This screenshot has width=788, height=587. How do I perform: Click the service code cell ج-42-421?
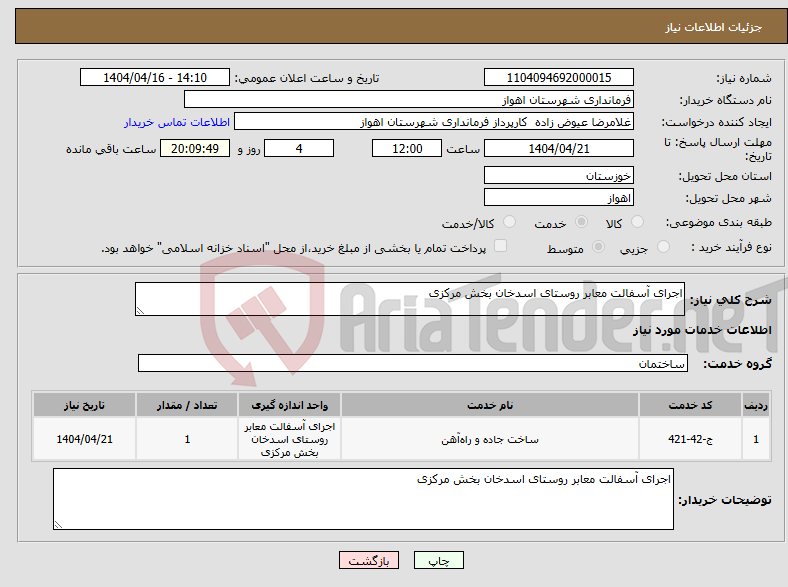(691, 439)
